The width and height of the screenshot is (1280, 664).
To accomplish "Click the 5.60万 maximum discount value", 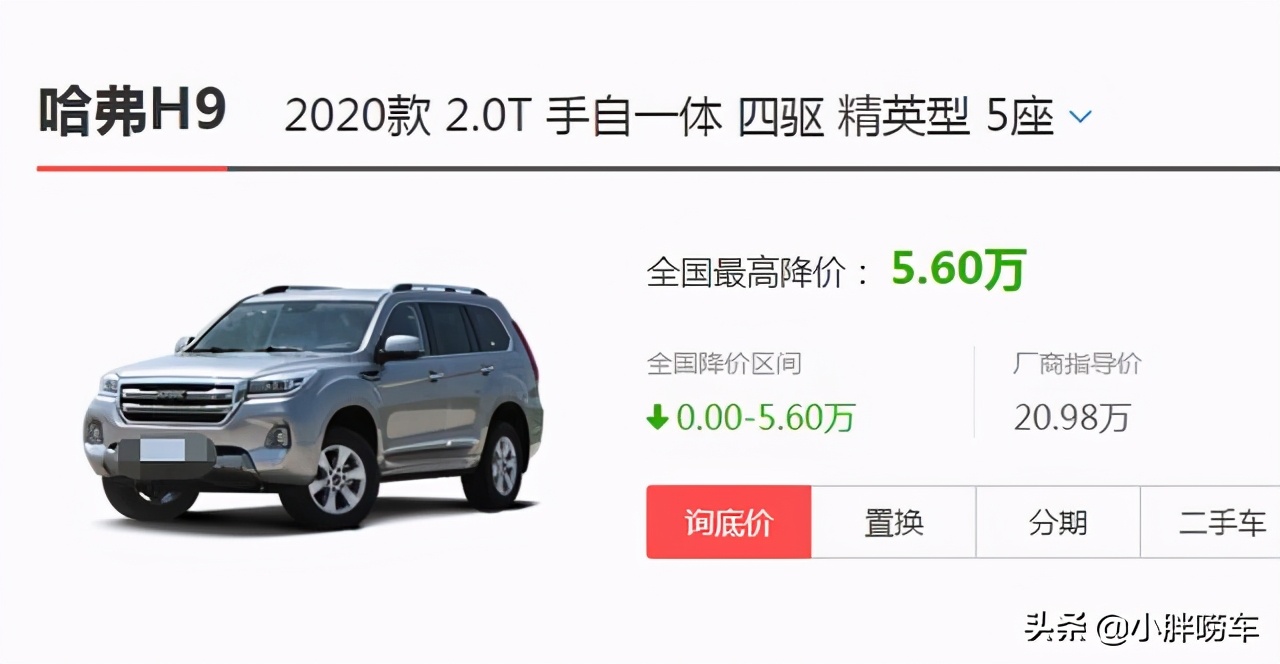I will (958, 270).
